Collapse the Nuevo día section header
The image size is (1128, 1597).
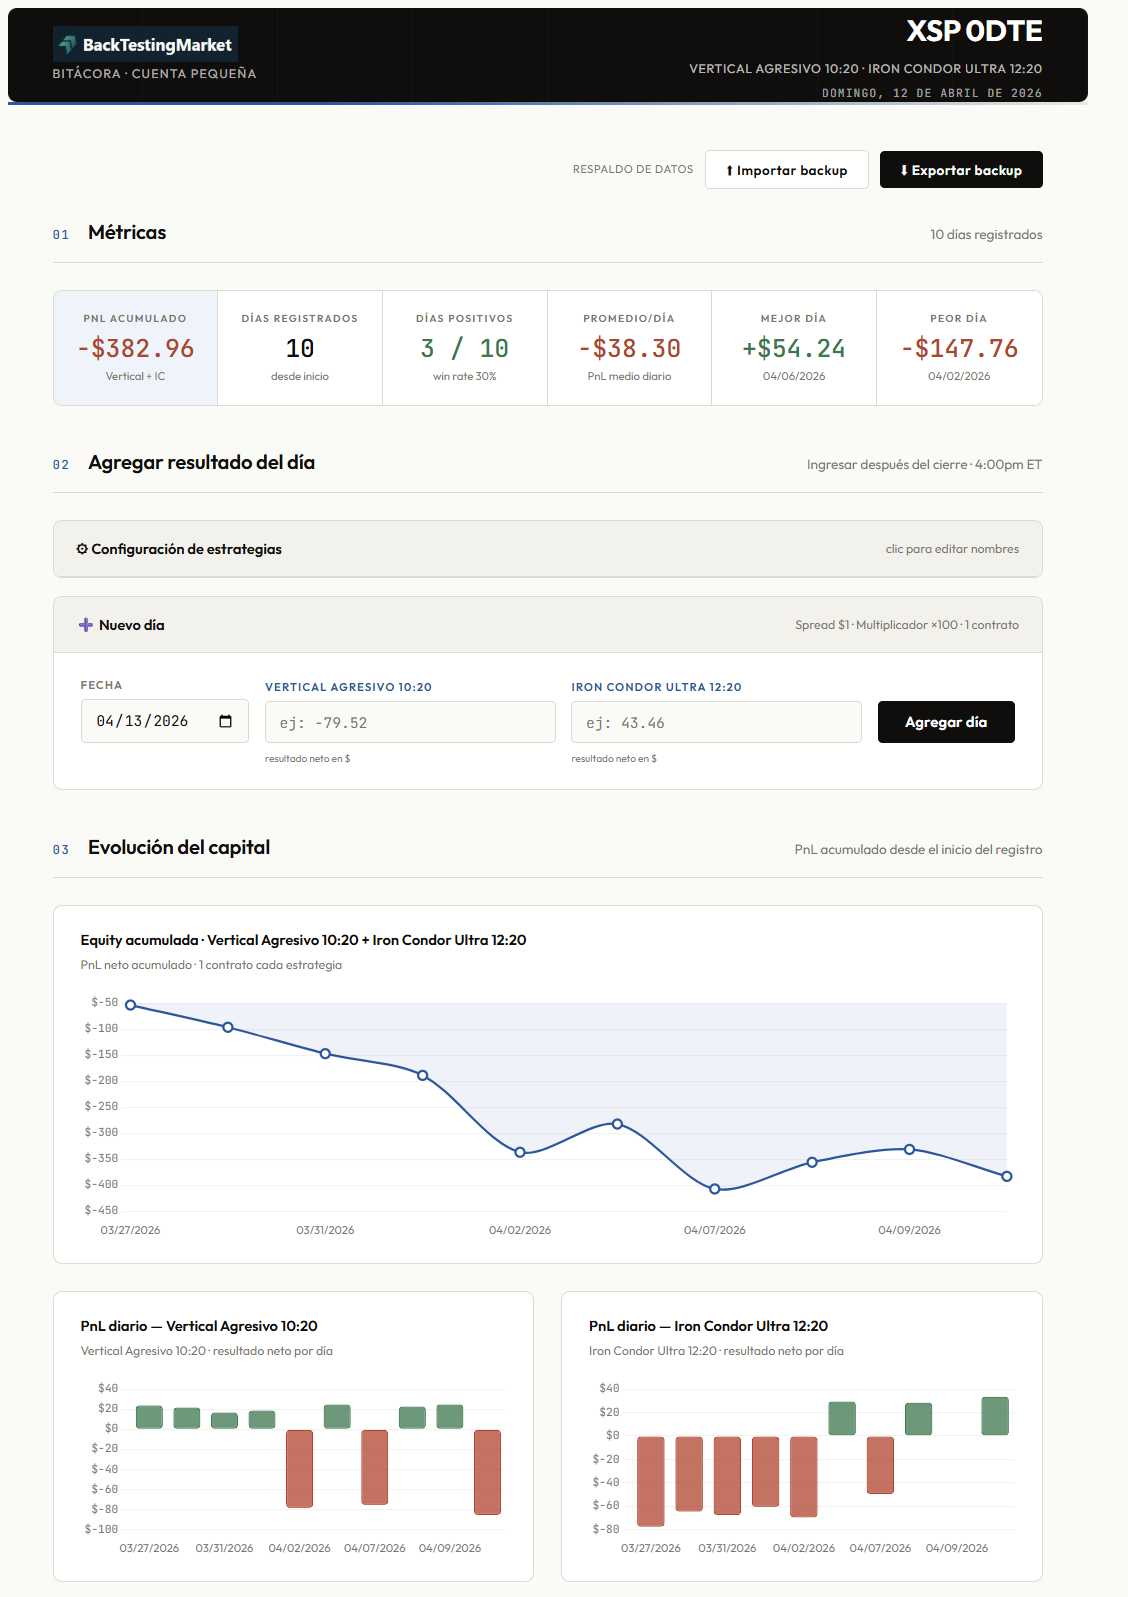pos(547,625)
